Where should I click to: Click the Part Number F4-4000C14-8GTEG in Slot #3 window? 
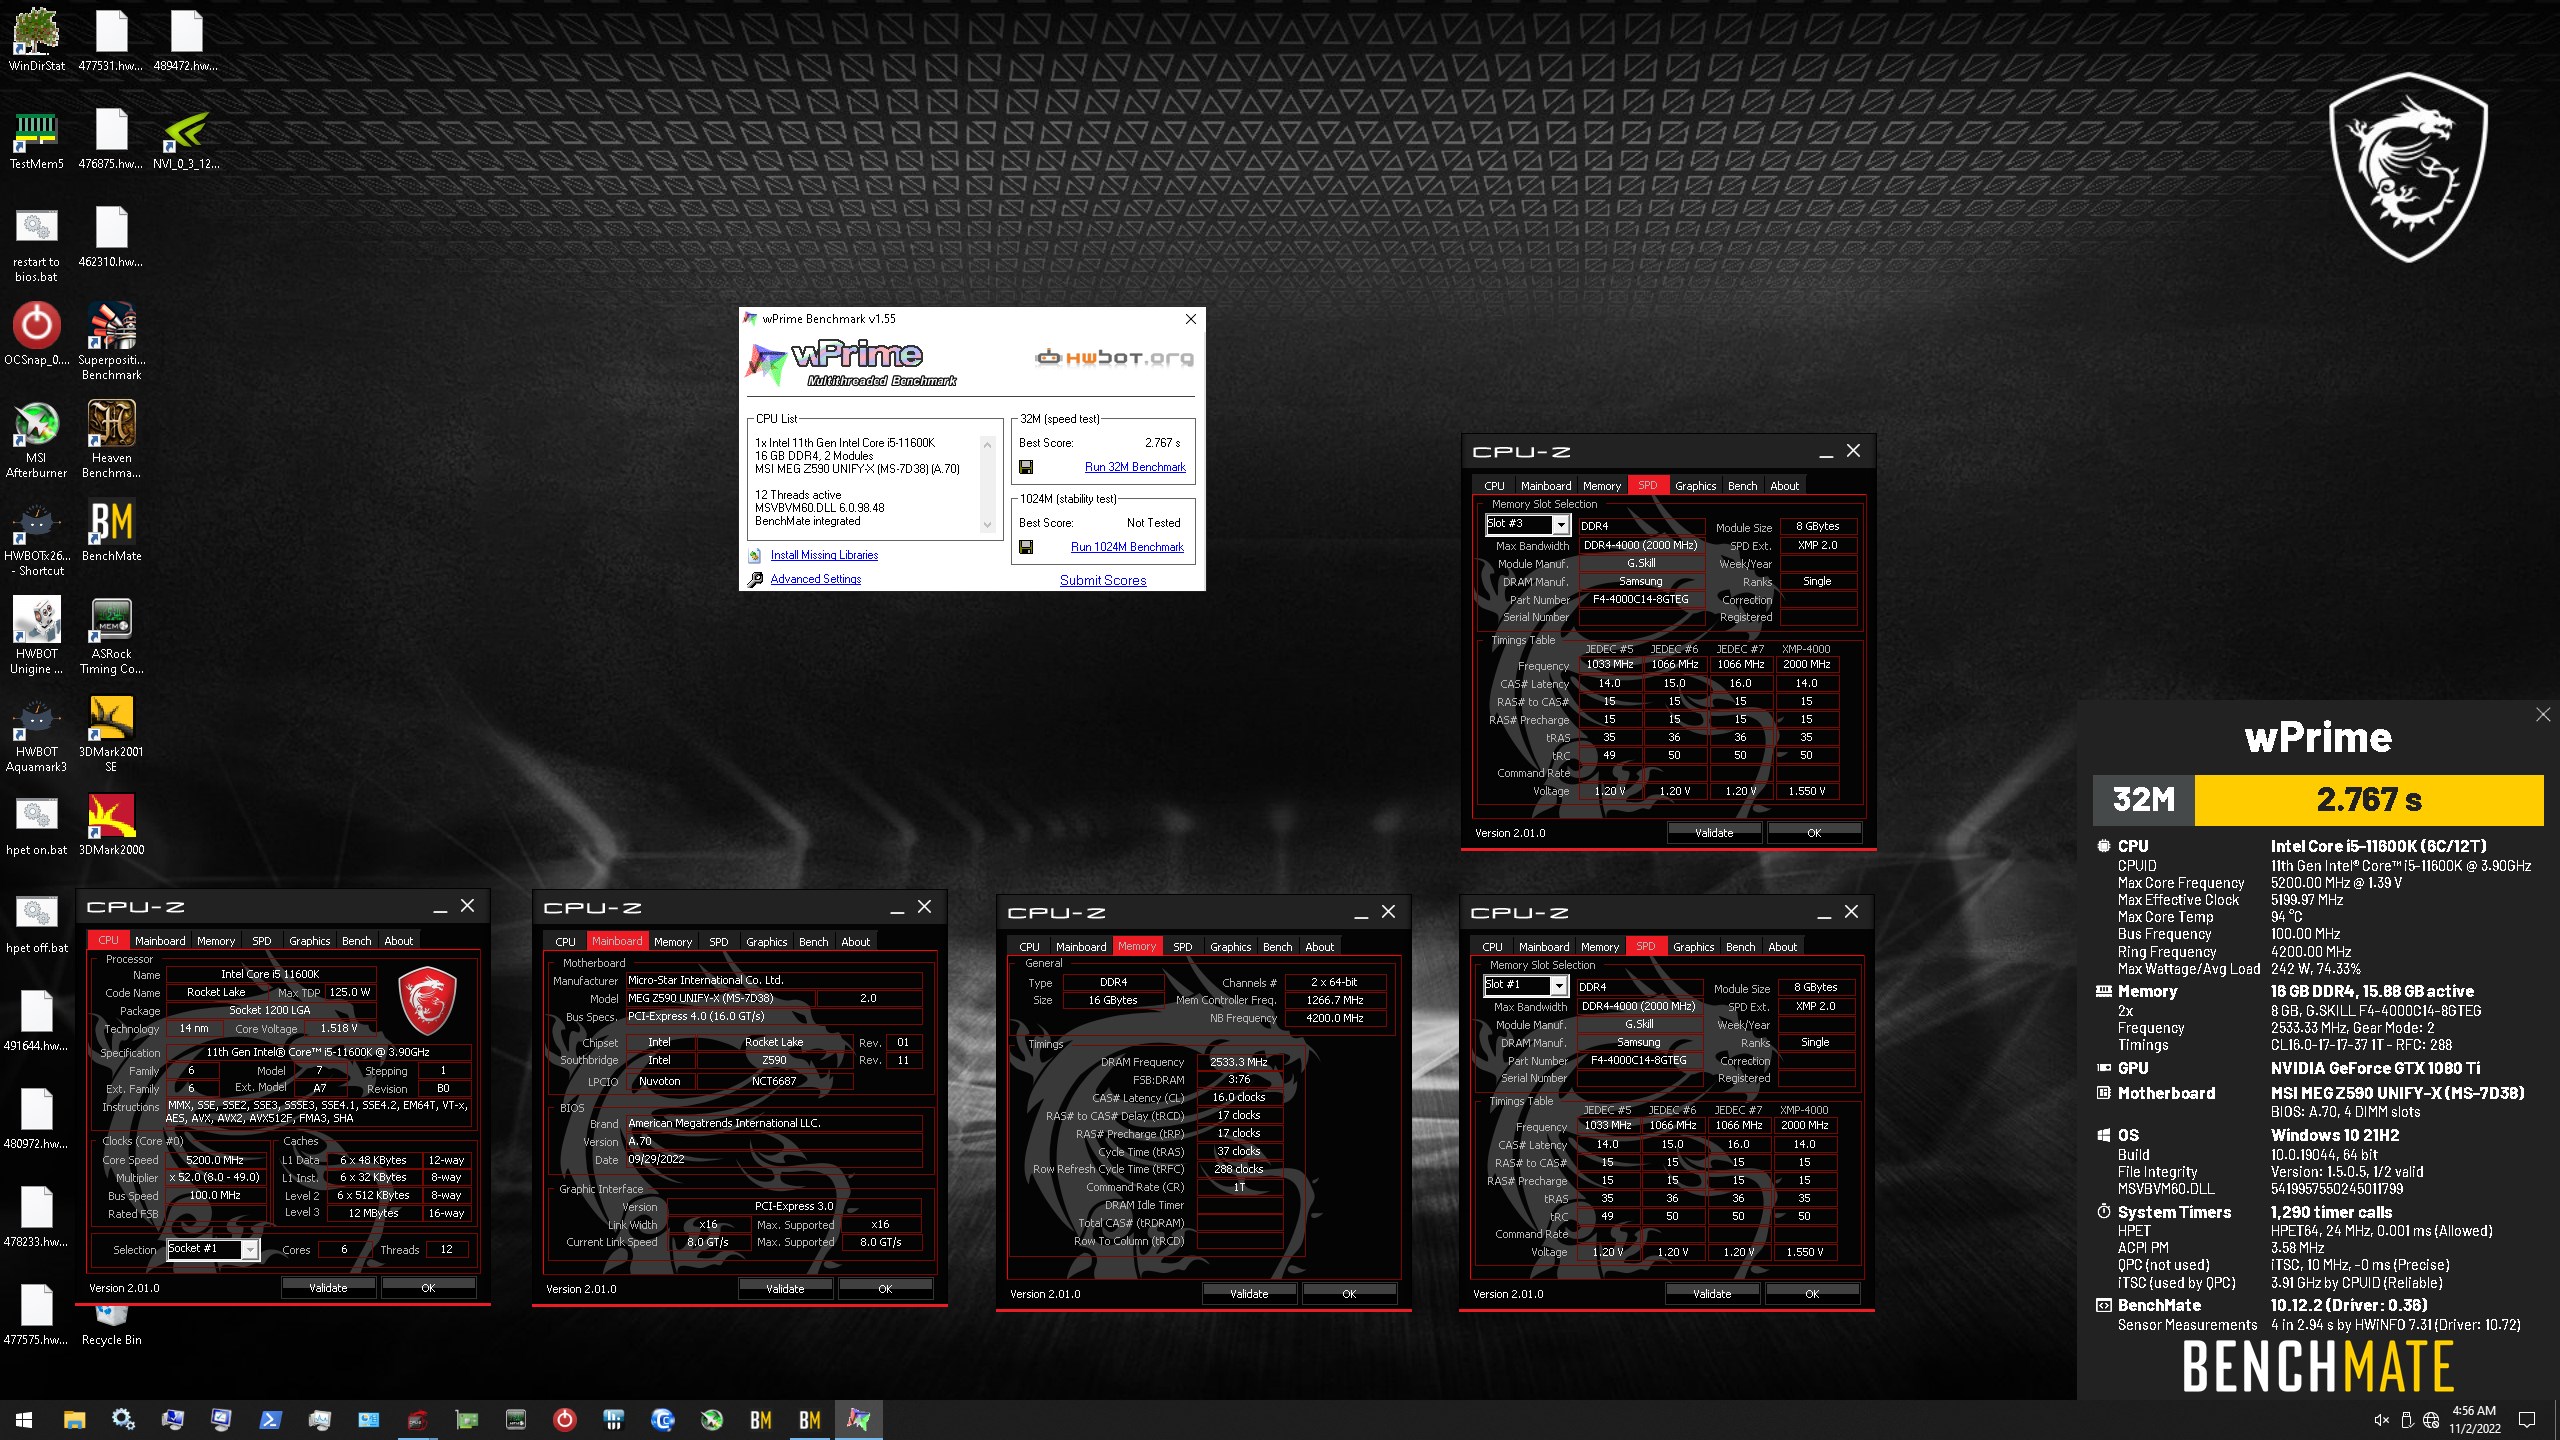point(1641,599)
